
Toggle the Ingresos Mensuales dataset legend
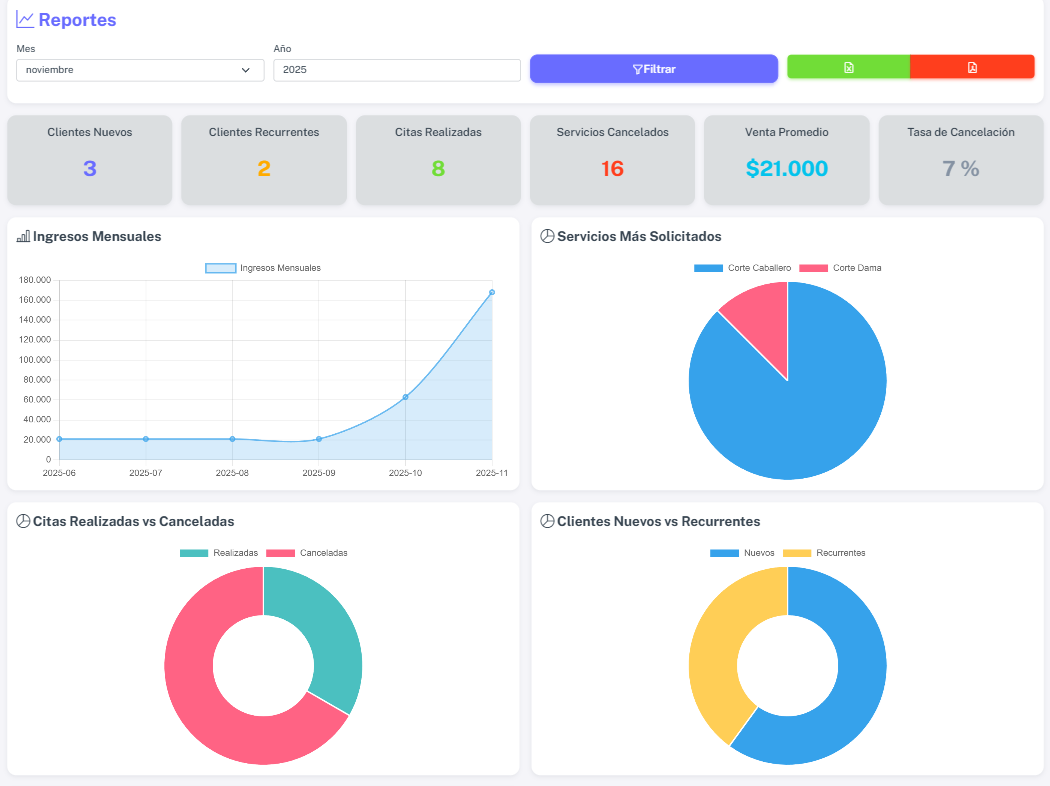pos(263,268)
